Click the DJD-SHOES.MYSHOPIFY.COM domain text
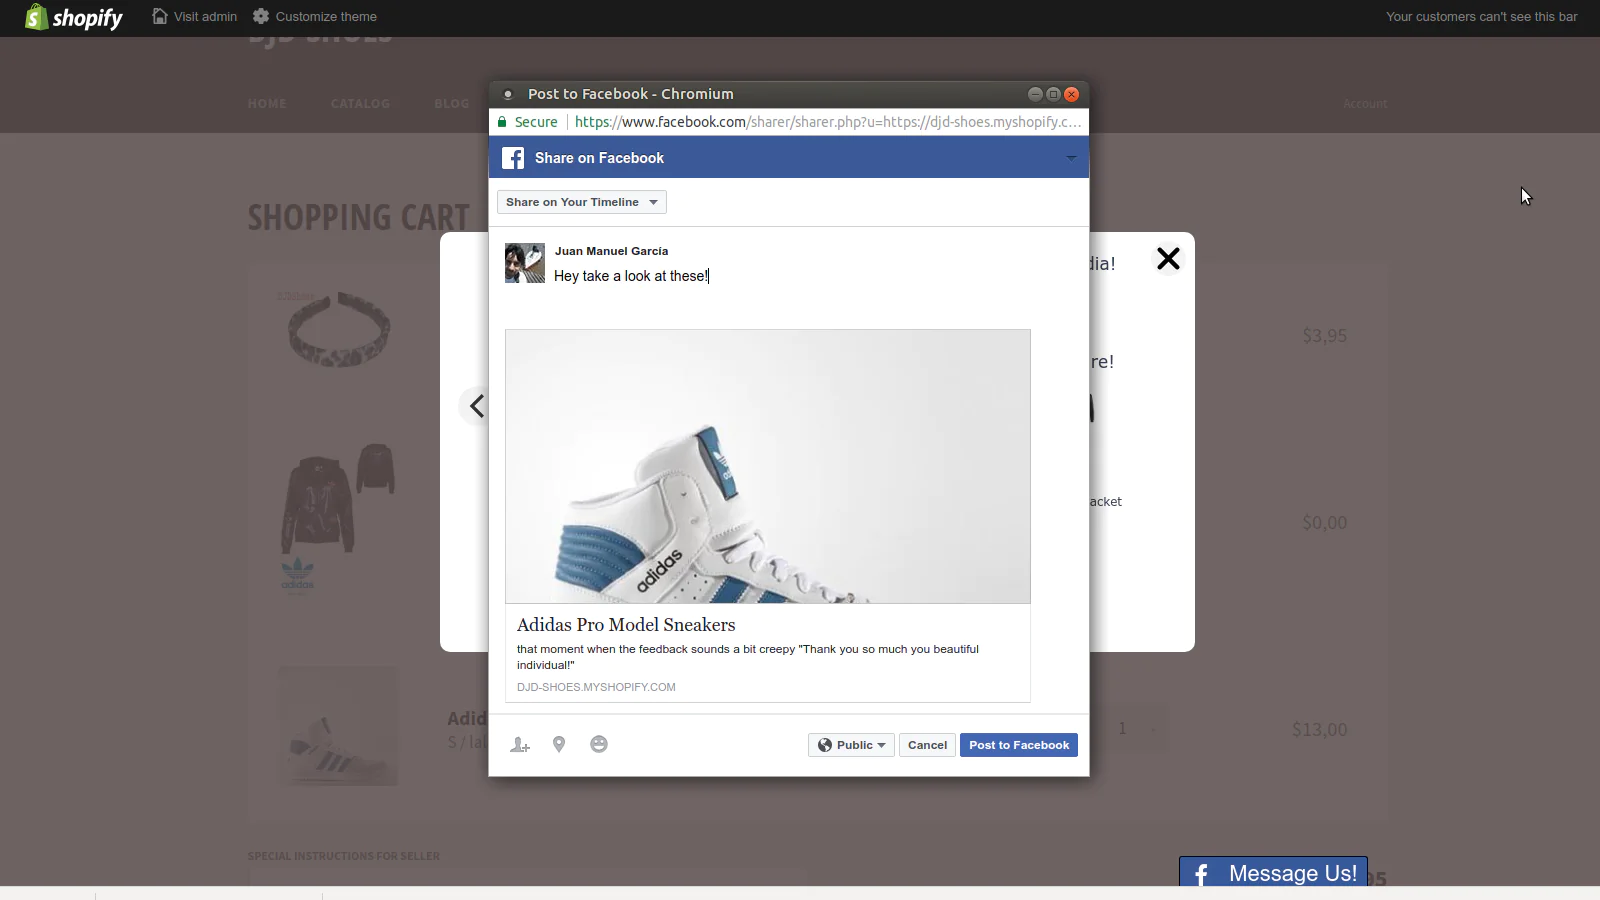 596,687
